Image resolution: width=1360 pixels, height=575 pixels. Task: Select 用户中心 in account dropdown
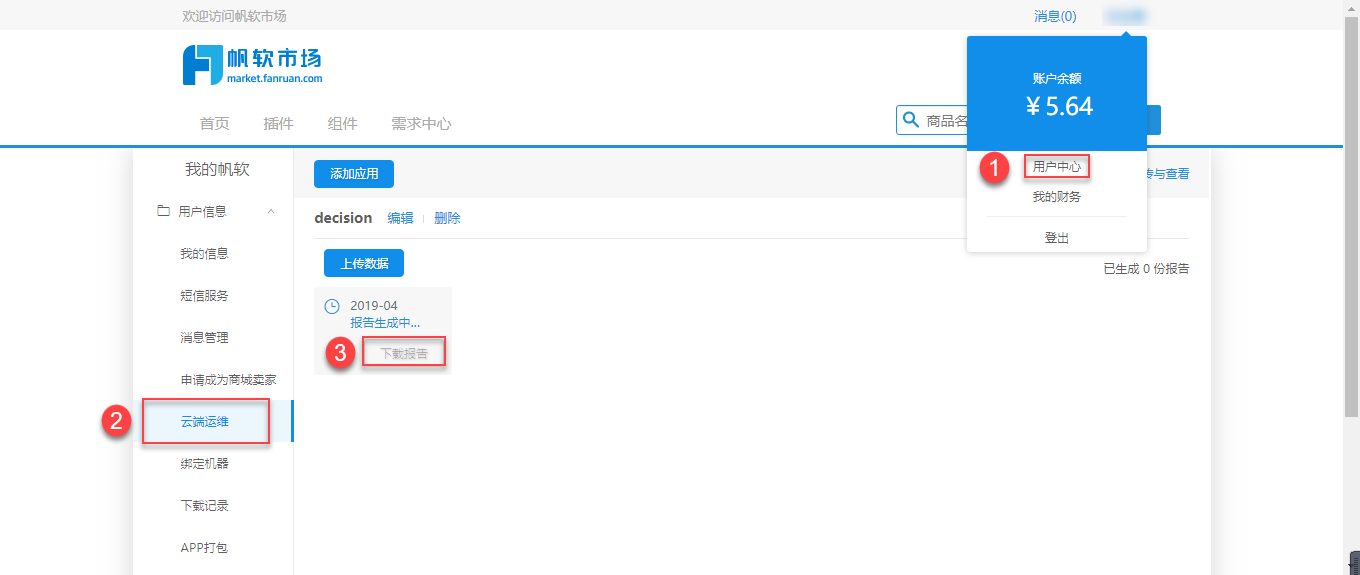tap(1057, 167)
